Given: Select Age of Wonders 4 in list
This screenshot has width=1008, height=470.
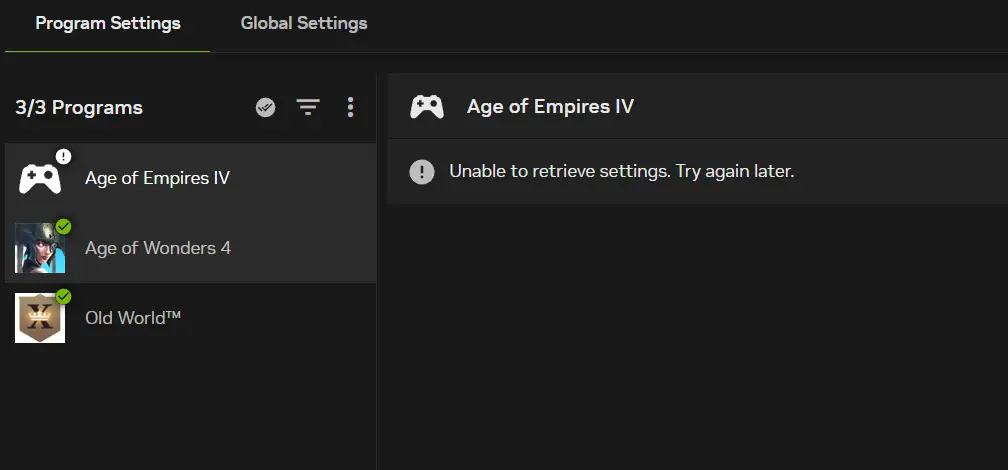Looking at the screenshot, I should [190, 248].
